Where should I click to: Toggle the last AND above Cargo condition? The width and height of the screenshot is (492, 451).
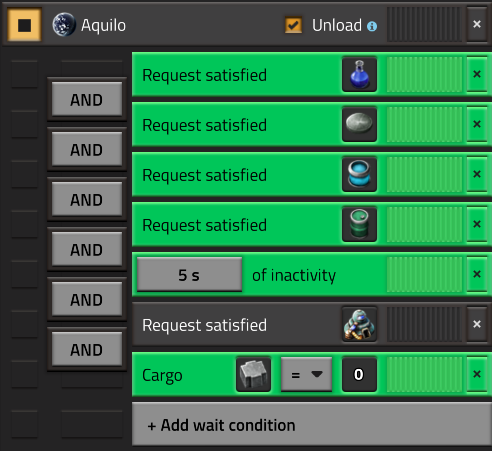tap(87, 350)
